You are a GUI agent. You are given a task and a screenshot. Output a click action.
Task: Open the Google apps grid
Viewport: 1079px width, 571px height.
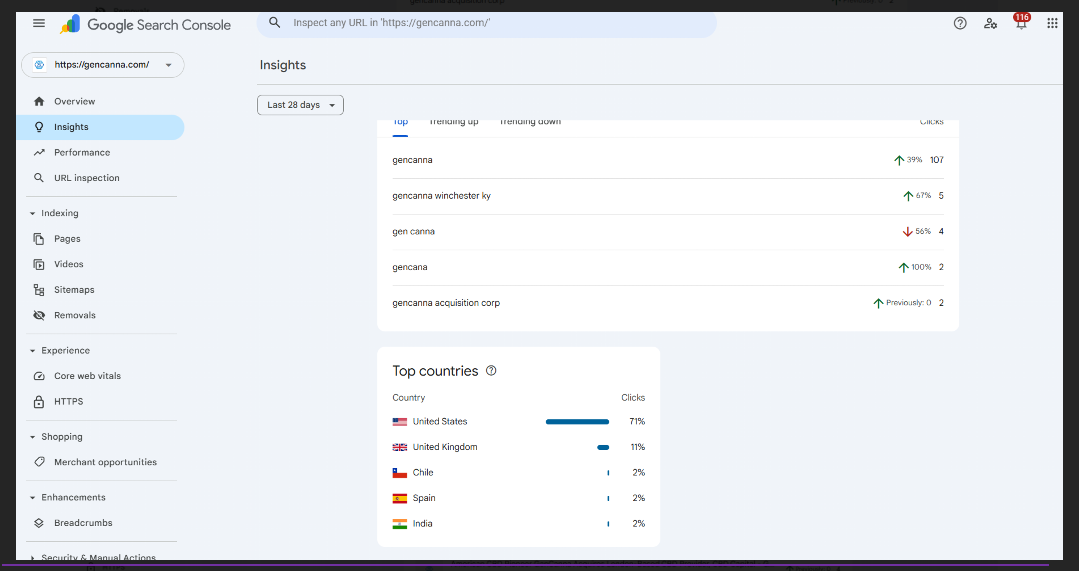(1052, 23)
